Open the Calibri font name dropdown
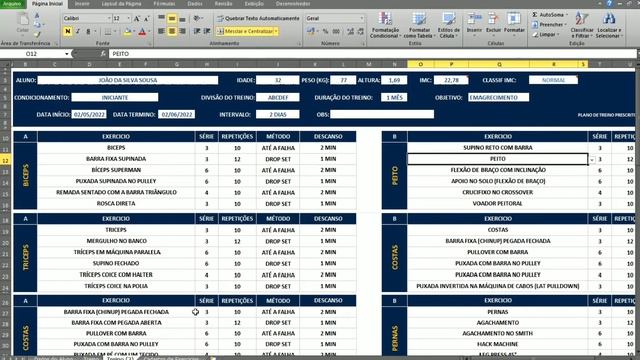This screenshot has width=640, height=360. [109, 18]
